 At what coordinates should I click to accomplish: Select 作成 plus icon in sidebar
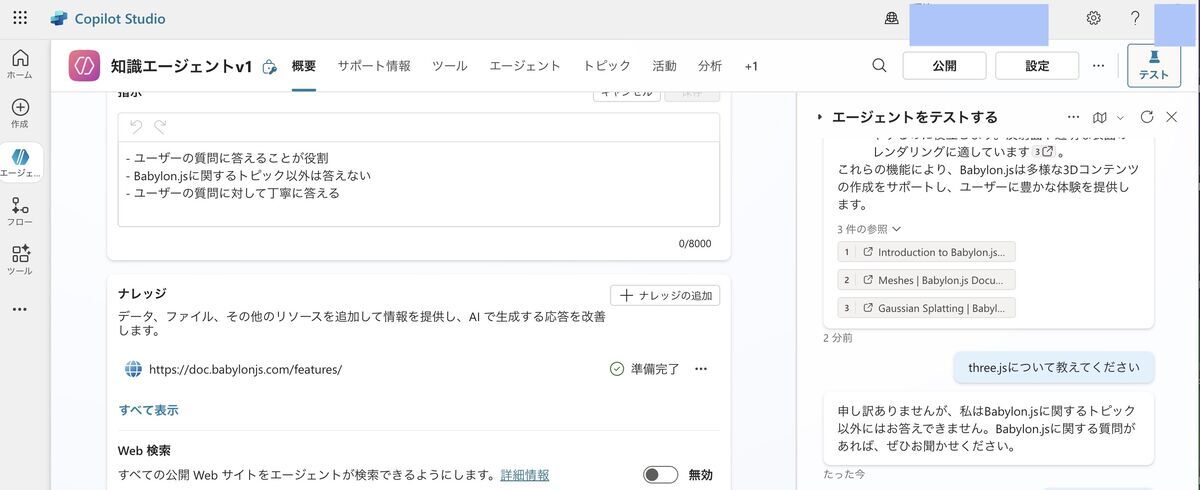point(20,113)
